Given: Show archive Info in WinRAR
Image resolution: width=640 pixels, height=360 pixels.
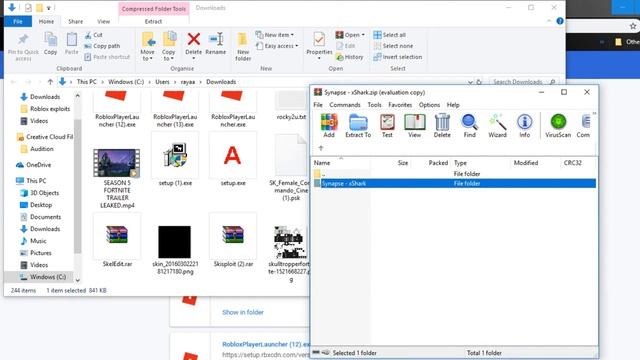Looking at the screenshot, I should click(524, 126).
